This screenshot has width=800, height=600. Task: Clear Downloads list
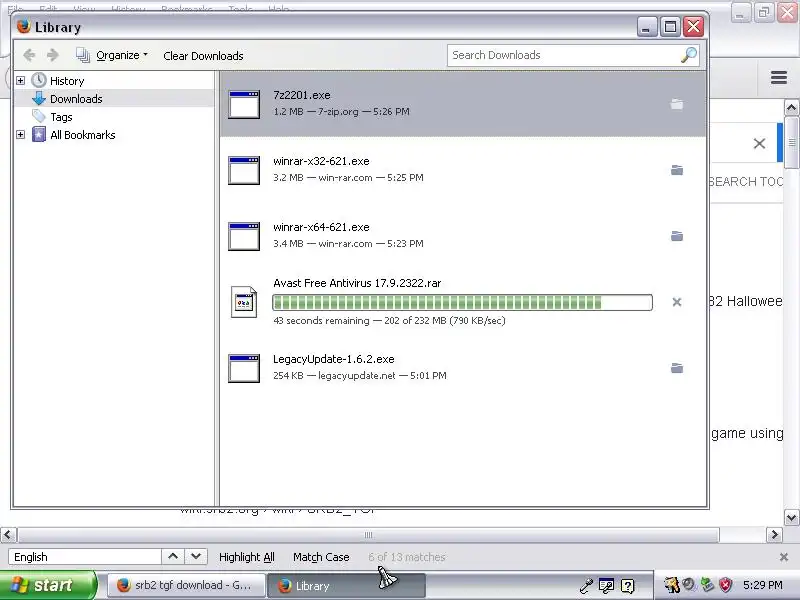pyautogui.click(x=203, y=56)
